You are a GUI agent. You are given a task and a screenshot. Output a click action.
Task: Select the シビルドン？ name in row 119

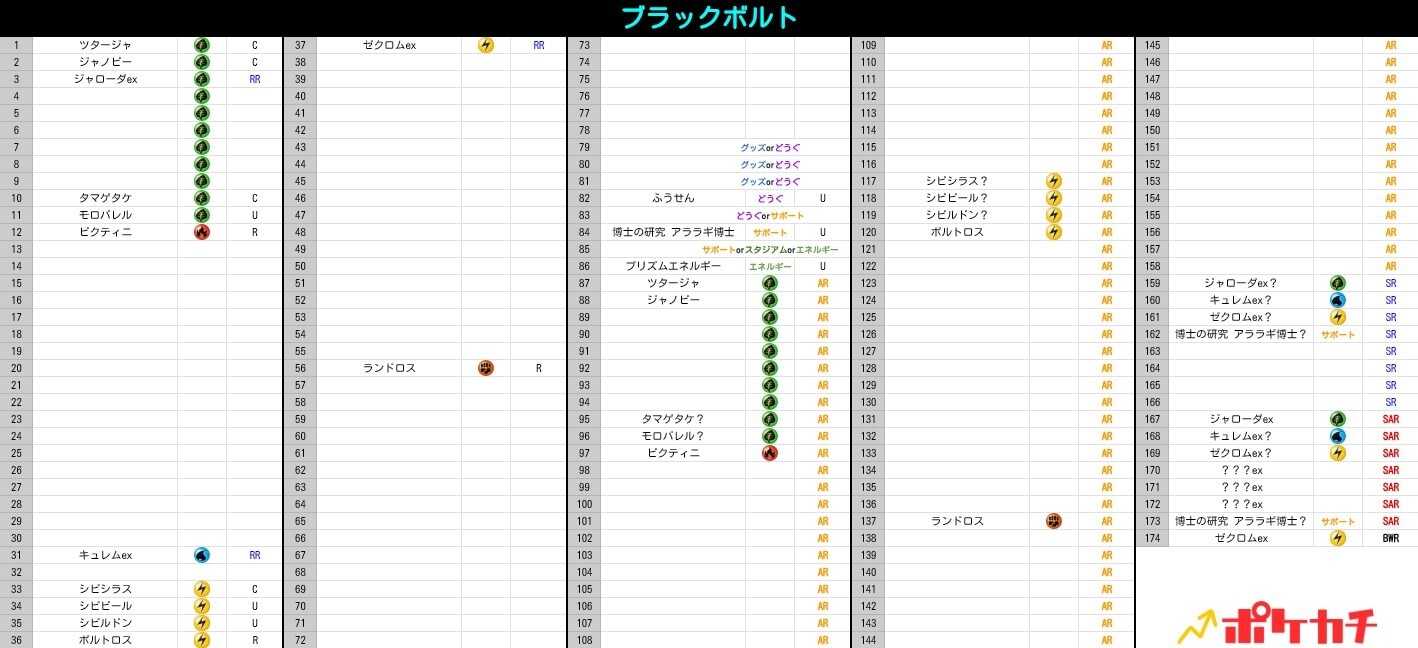pyautogui.click(x=957, y=215)
